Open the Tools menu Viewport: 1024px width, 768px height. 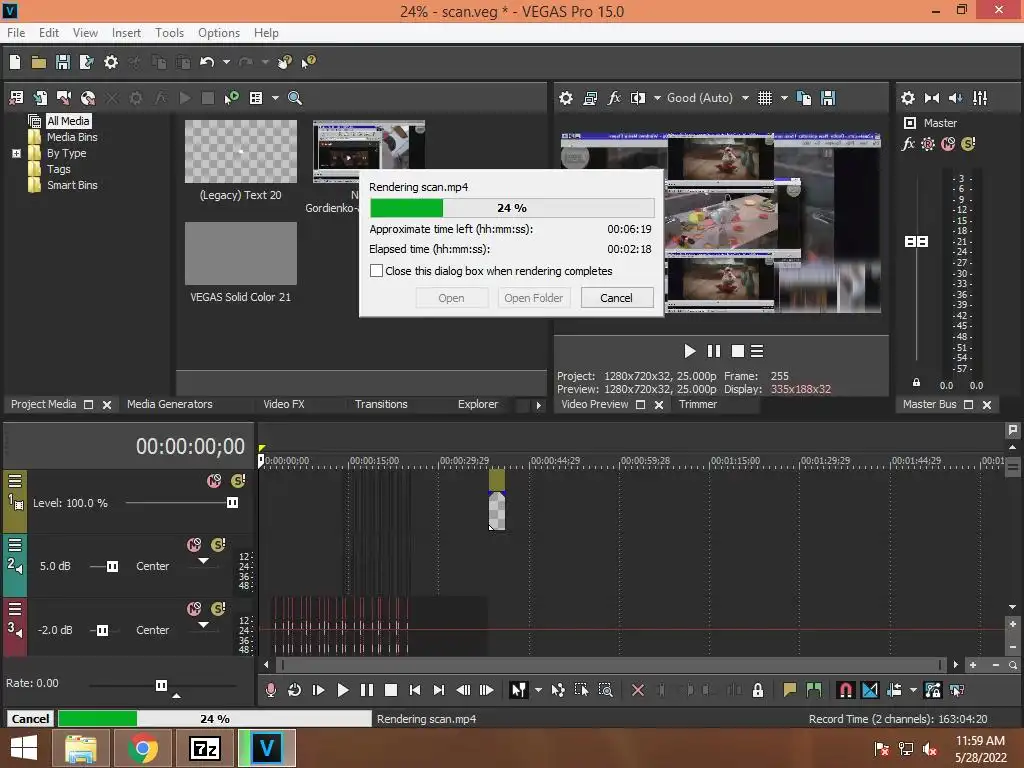169,33
